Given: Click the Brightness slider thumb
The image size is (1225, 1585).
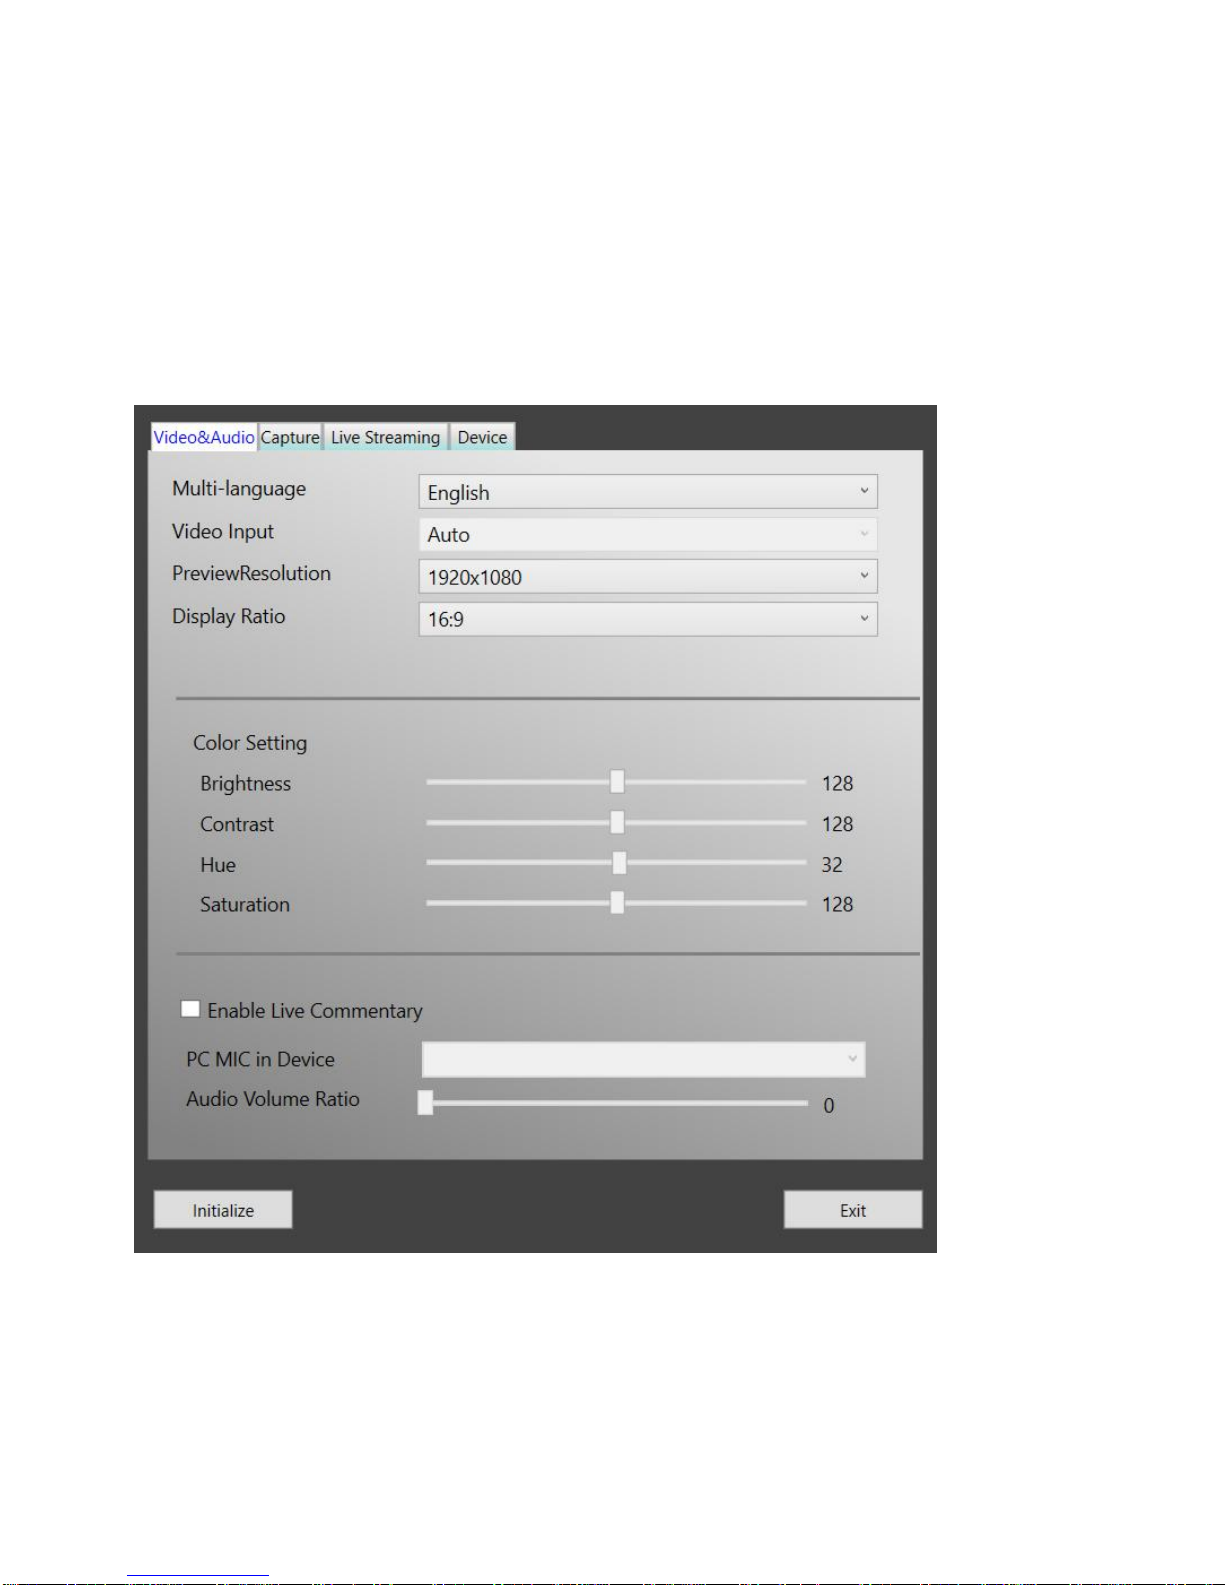Looking at the screenshot, I should tap(617, 782).
